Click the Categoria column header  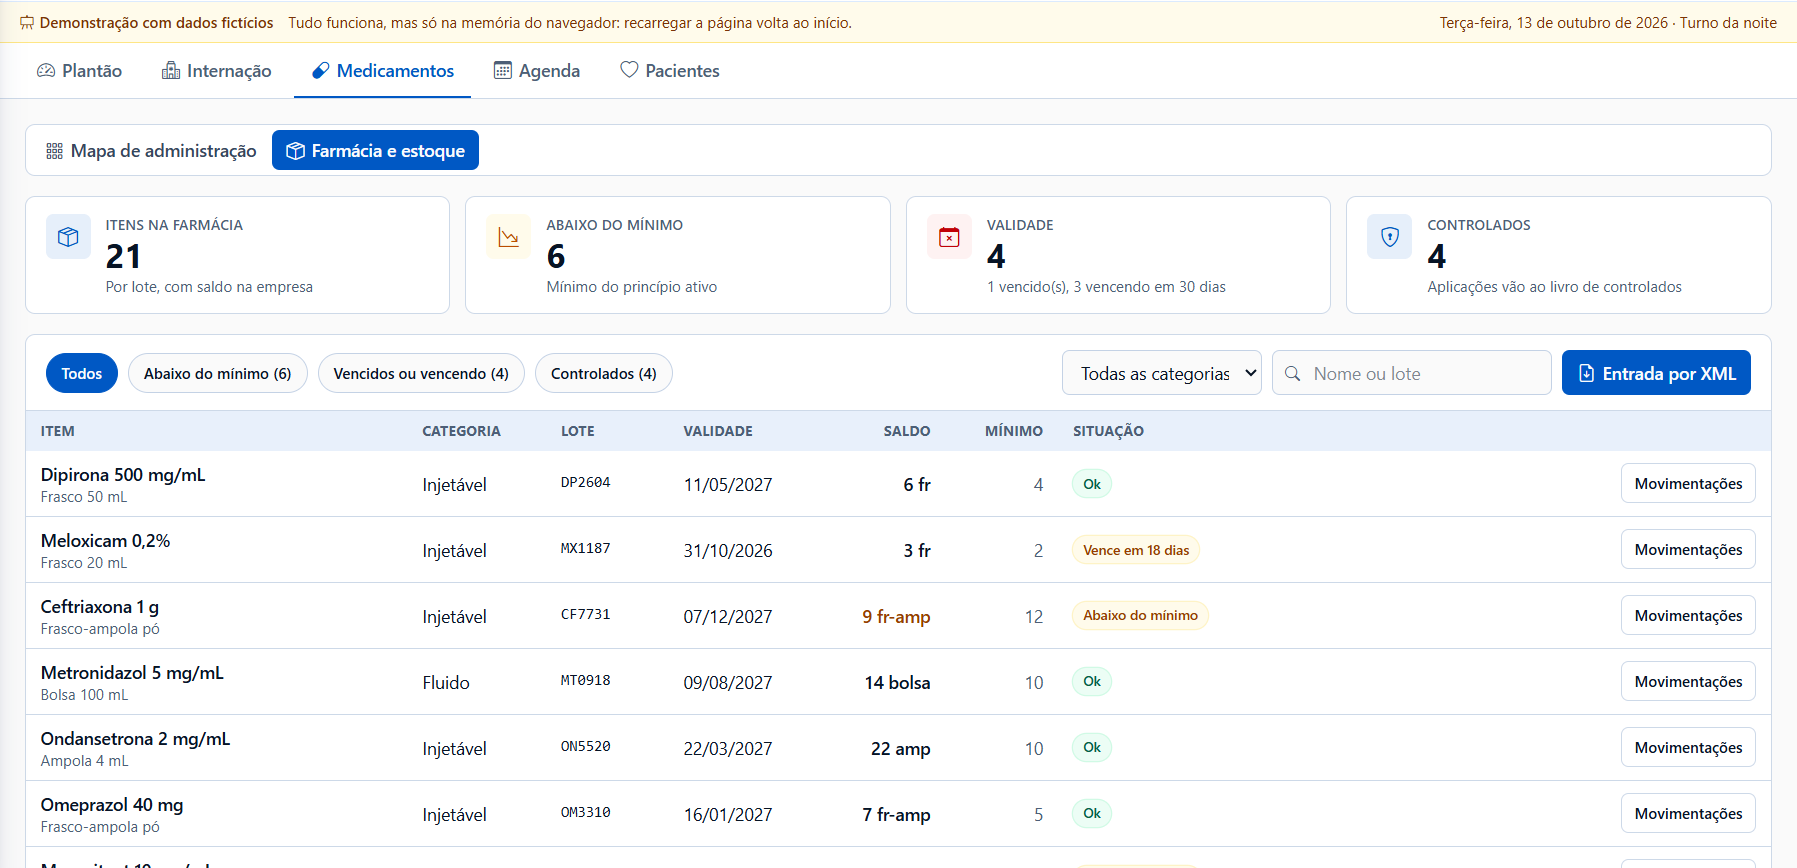[461, 431]
